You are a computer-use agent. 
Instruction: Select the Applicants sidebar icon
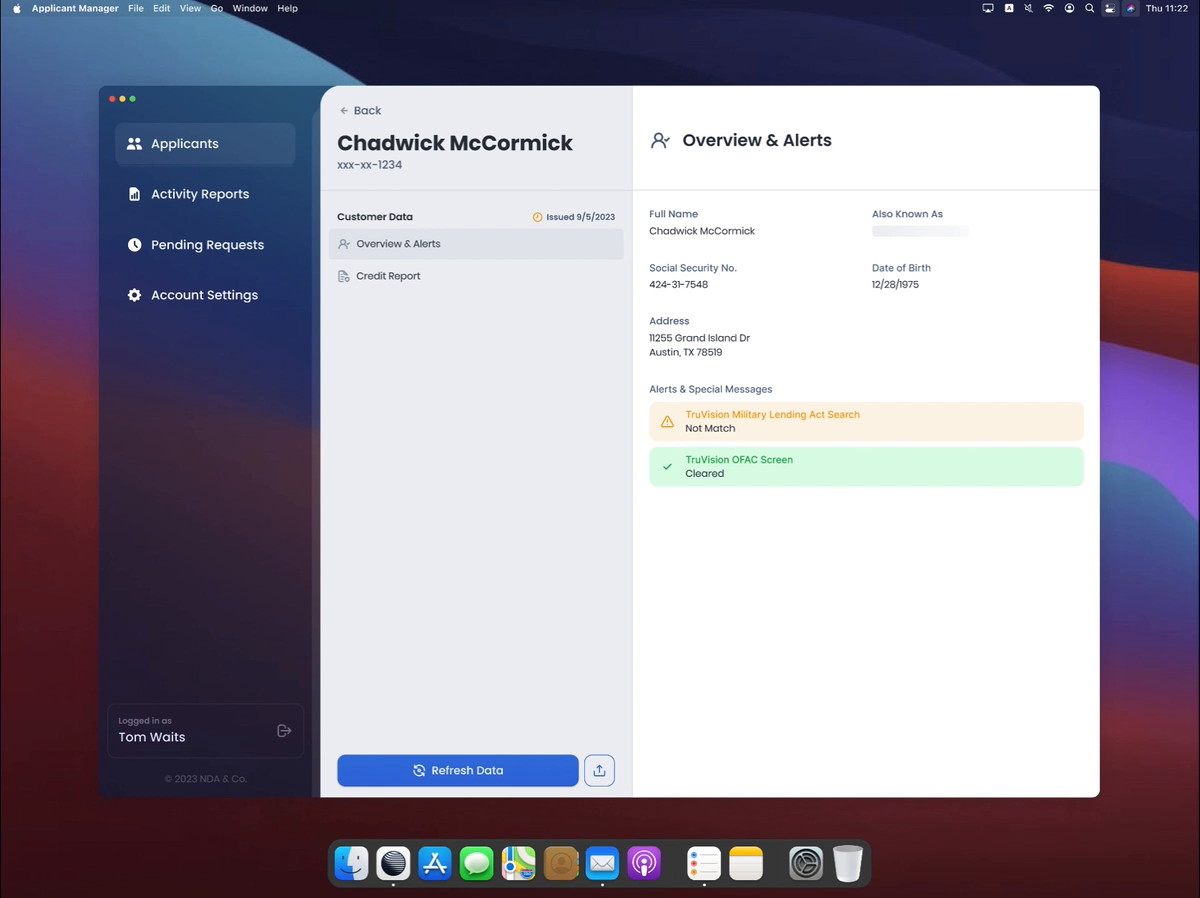(134, 143)
